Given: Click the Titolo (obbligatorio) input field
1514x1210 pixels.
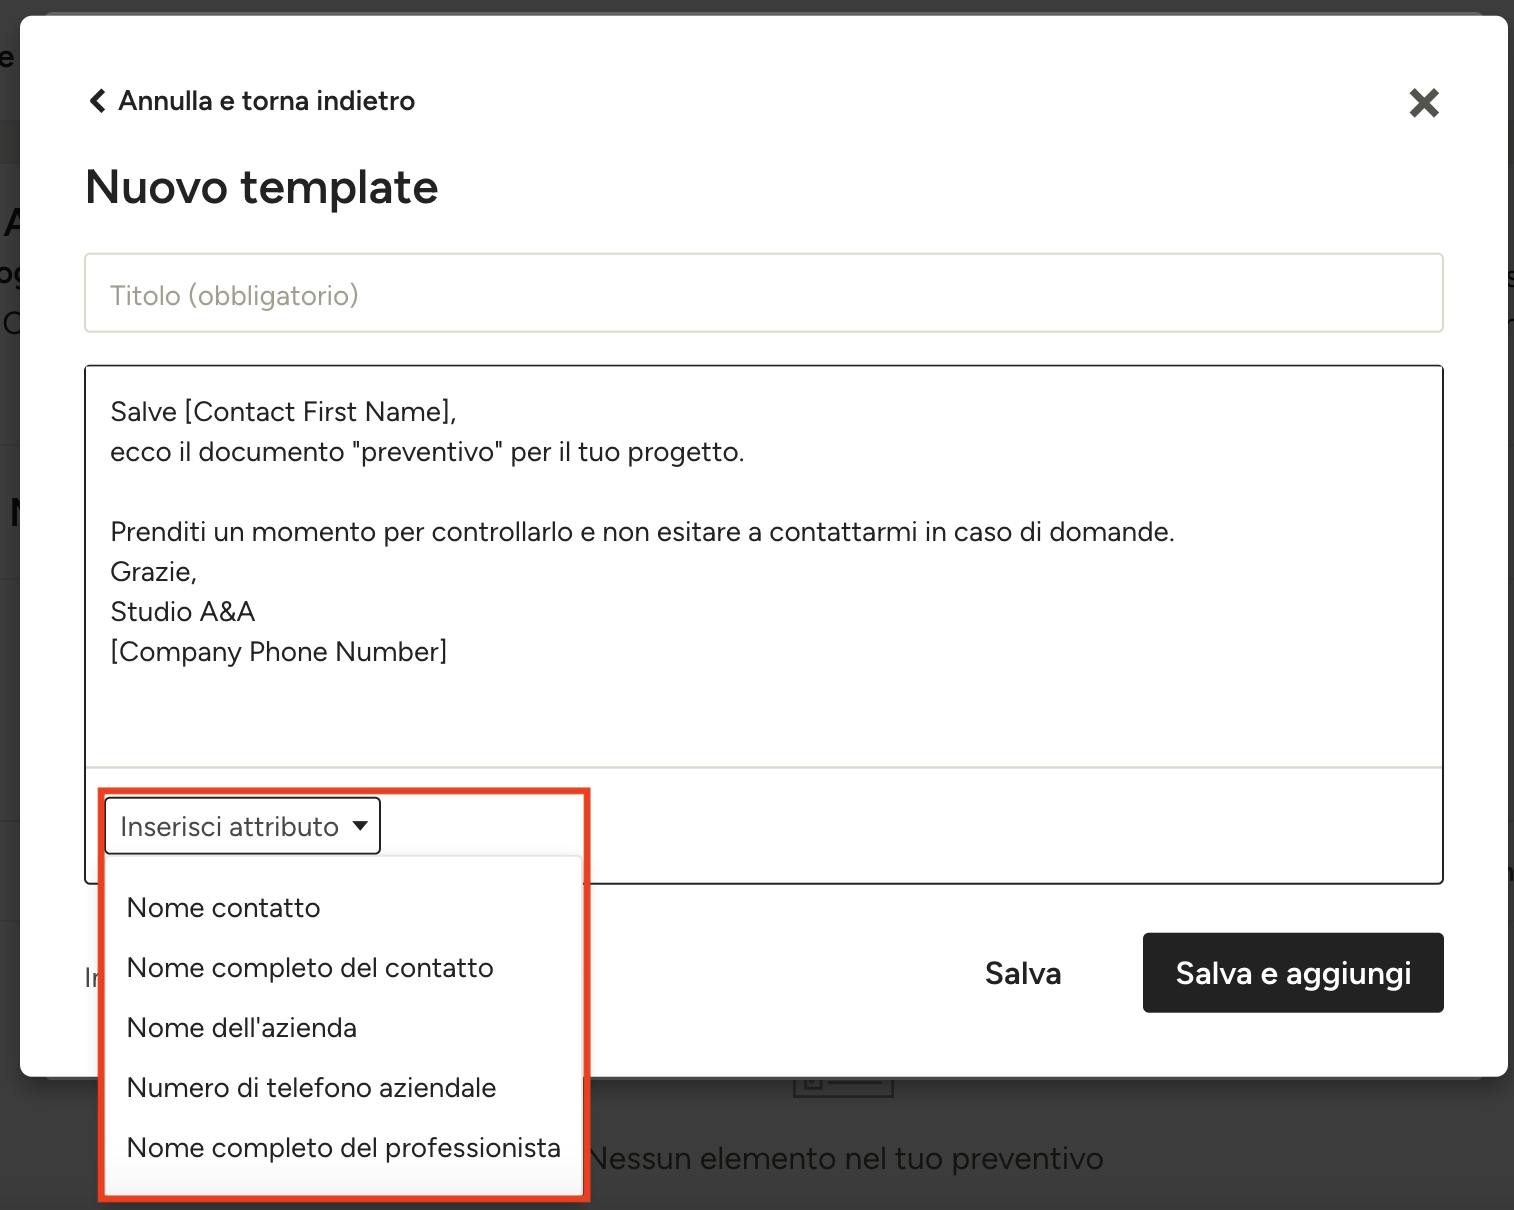Looking at the screenshot, I should [x=764, y=293].
